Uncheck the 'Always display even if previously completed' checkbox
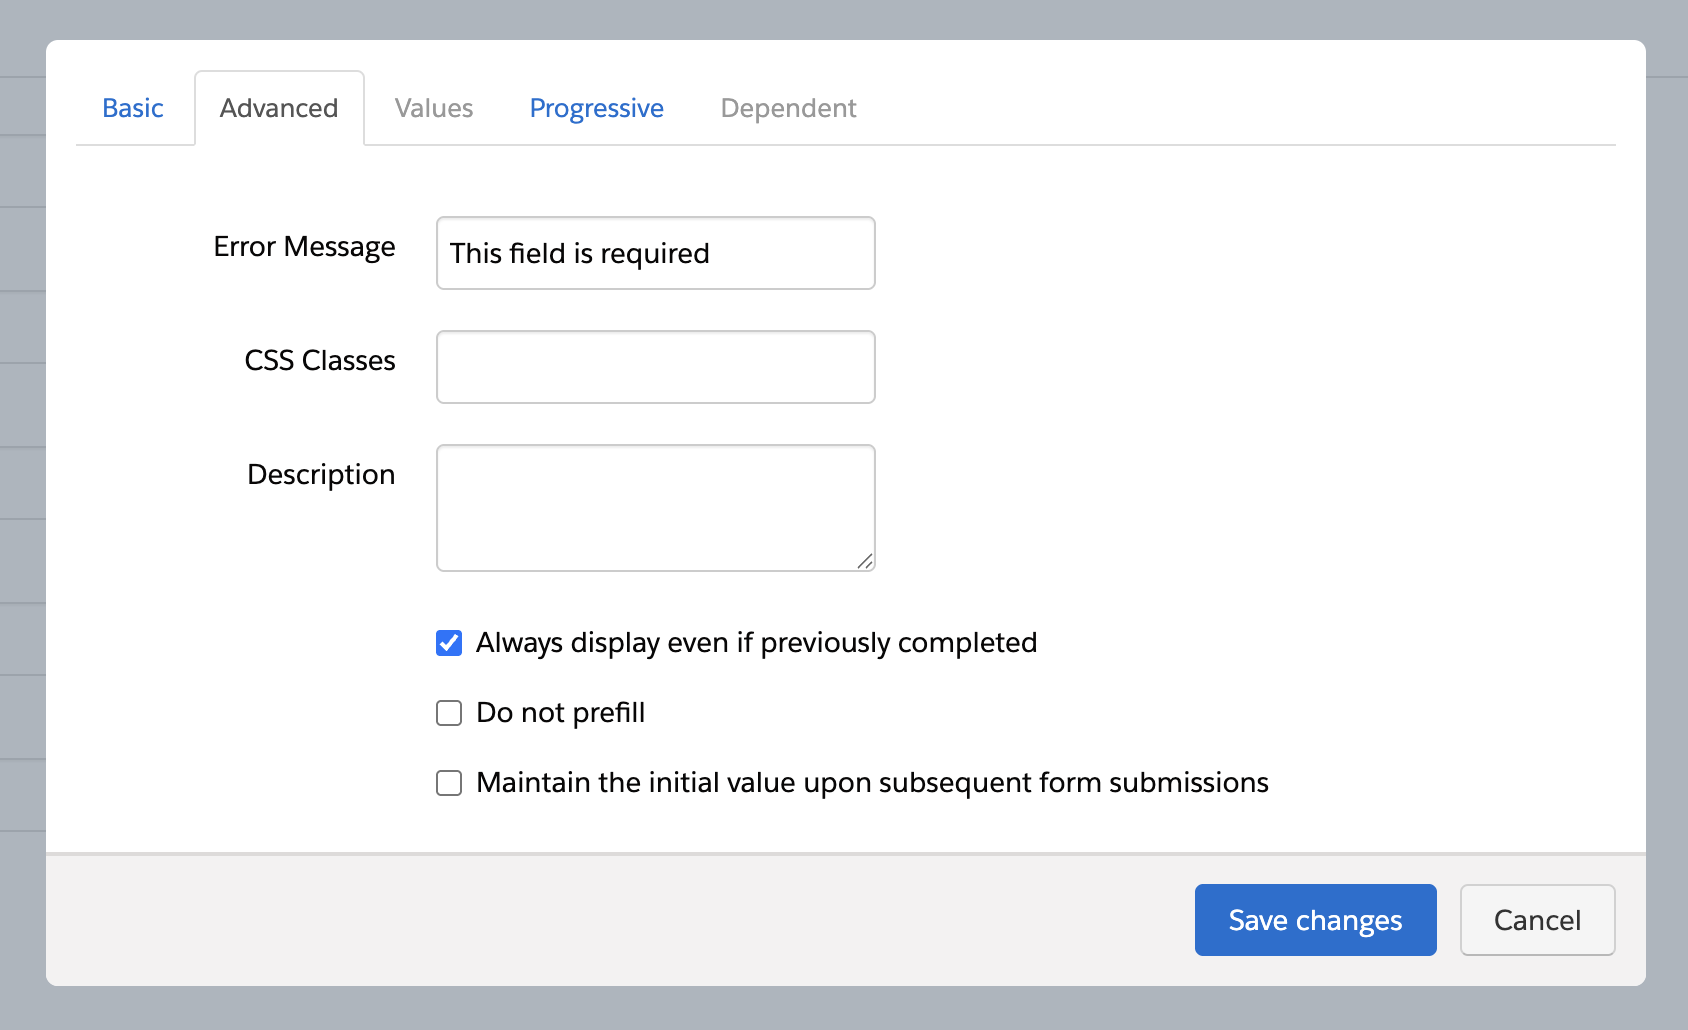The image size is (1688, 1030). (x=449, y=643)
